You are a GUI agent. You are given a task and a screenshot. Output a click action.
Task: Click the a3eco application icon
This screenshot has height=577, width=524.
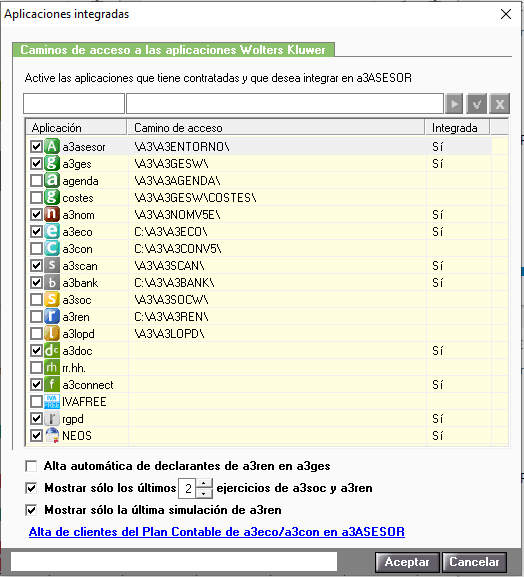tap(52, 231)
